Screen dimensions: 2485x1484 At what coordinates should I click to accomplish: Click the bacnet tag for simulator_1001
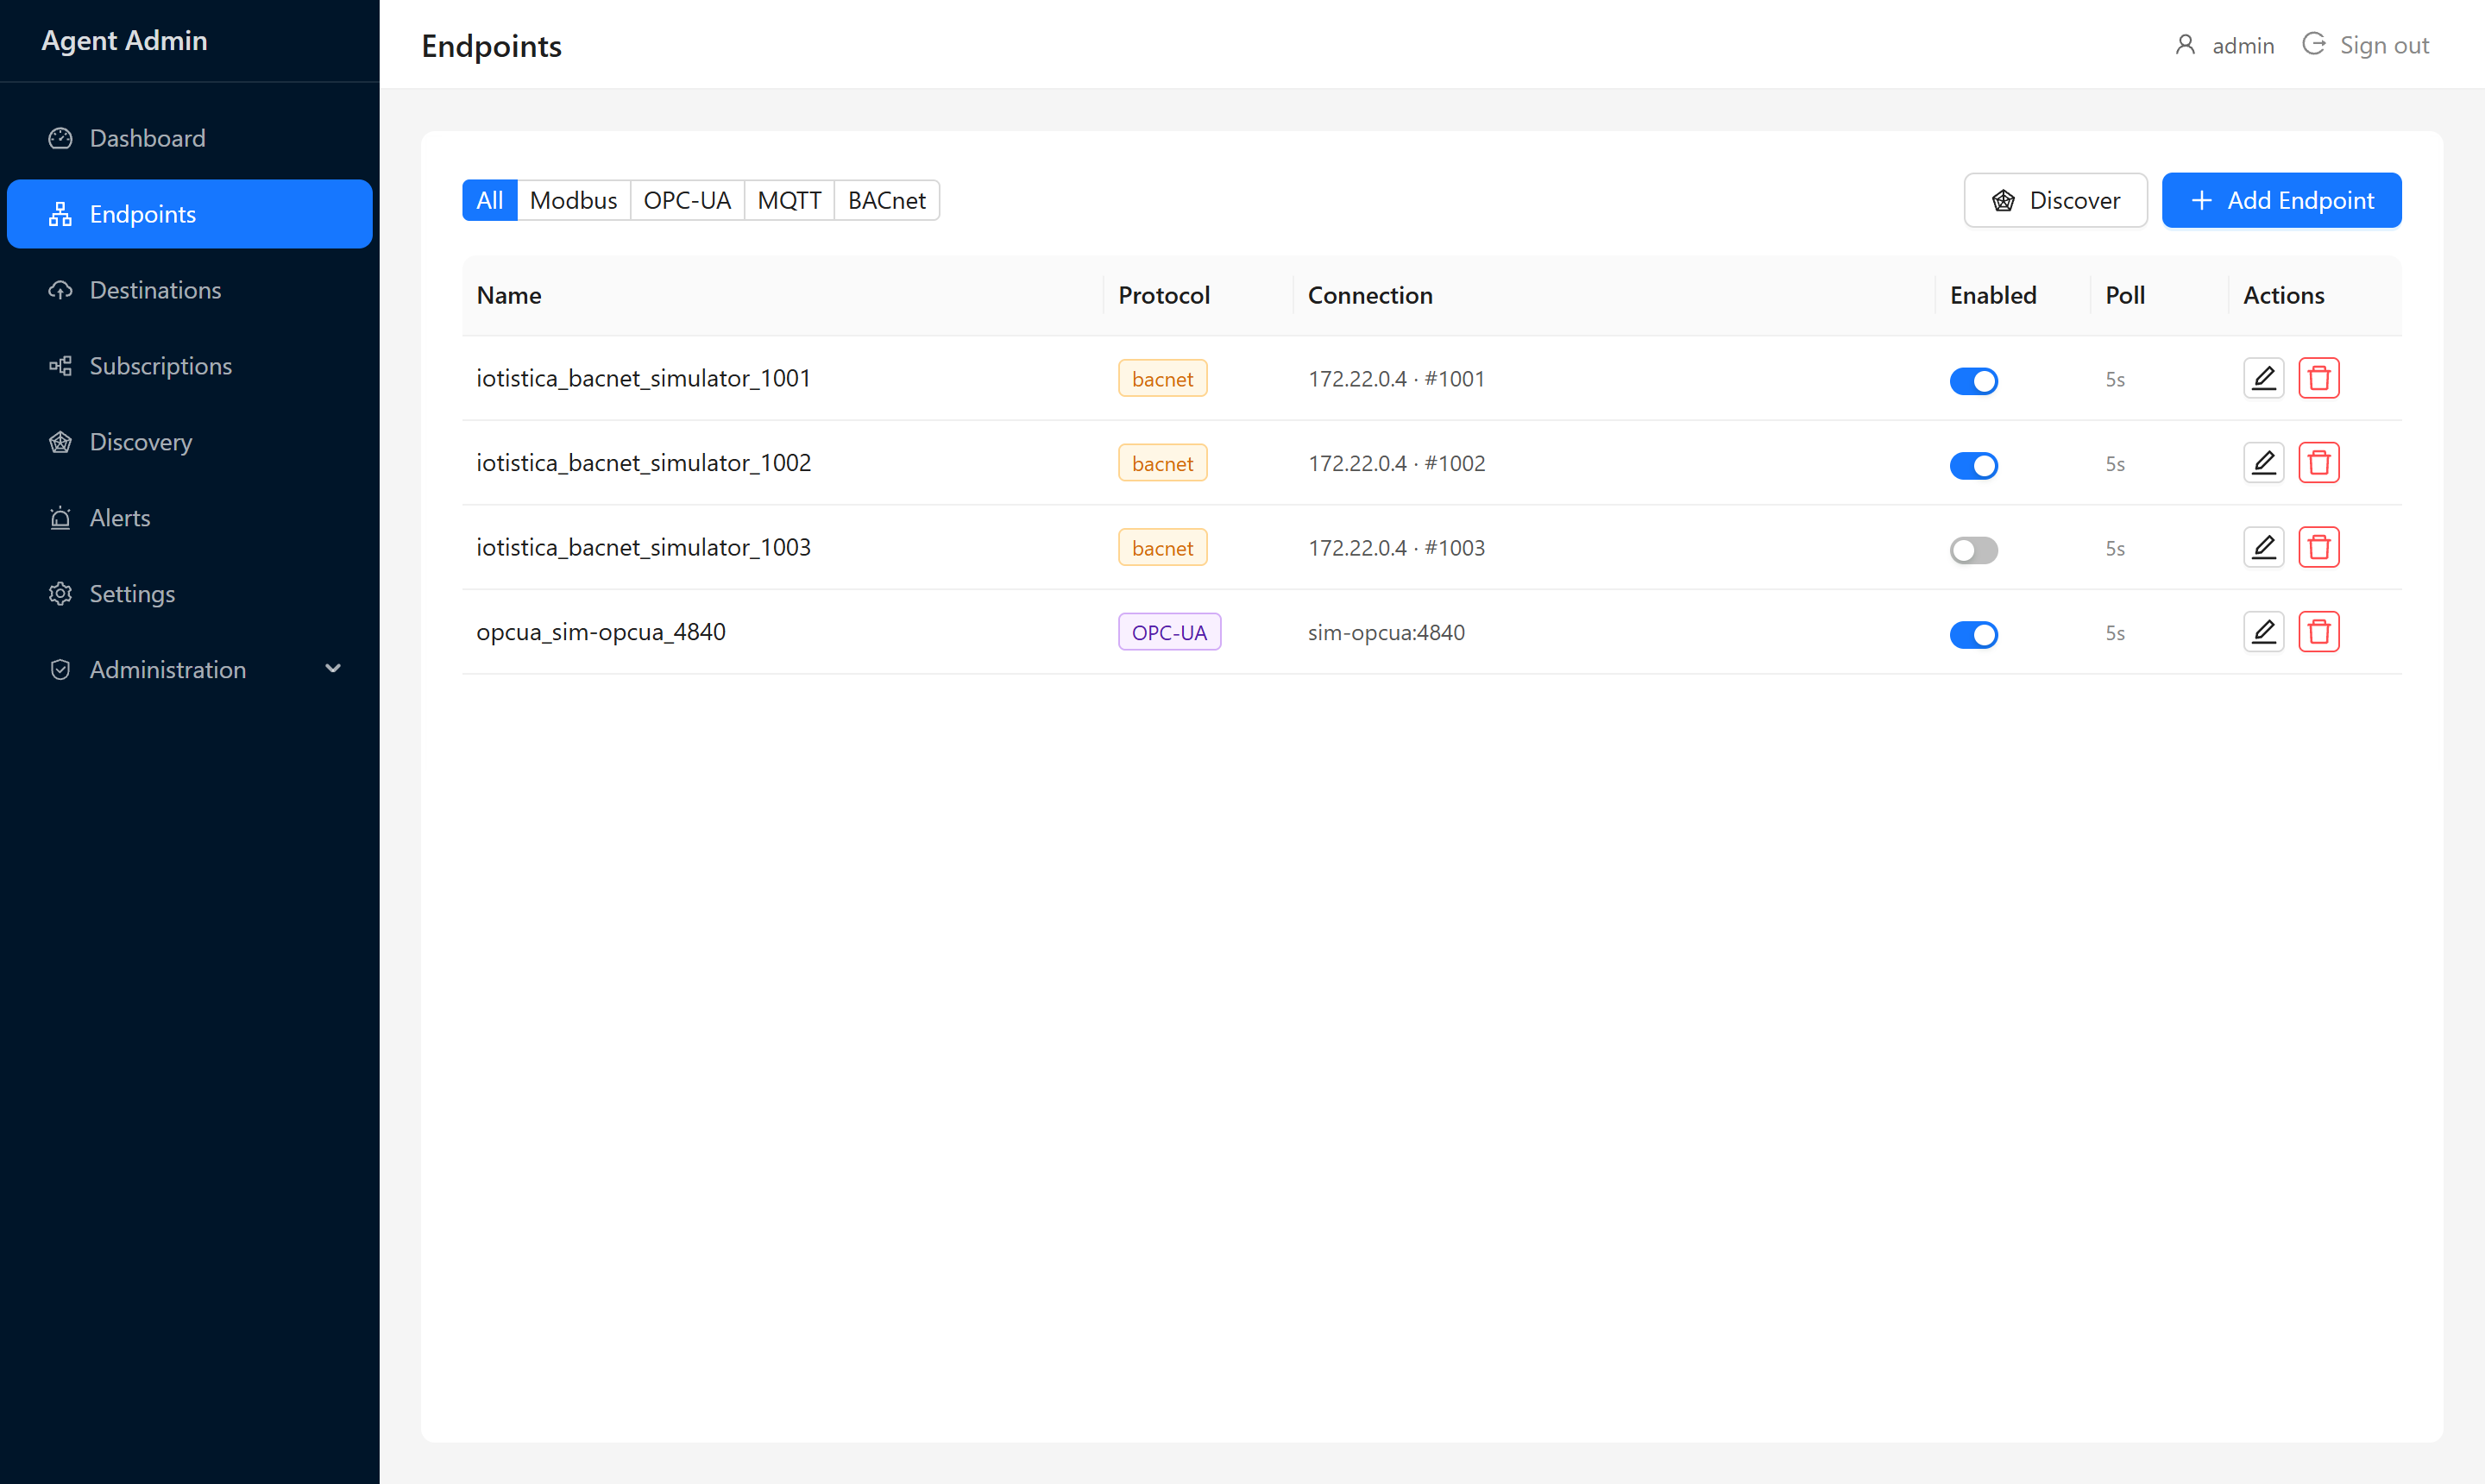click(1162, 379)
